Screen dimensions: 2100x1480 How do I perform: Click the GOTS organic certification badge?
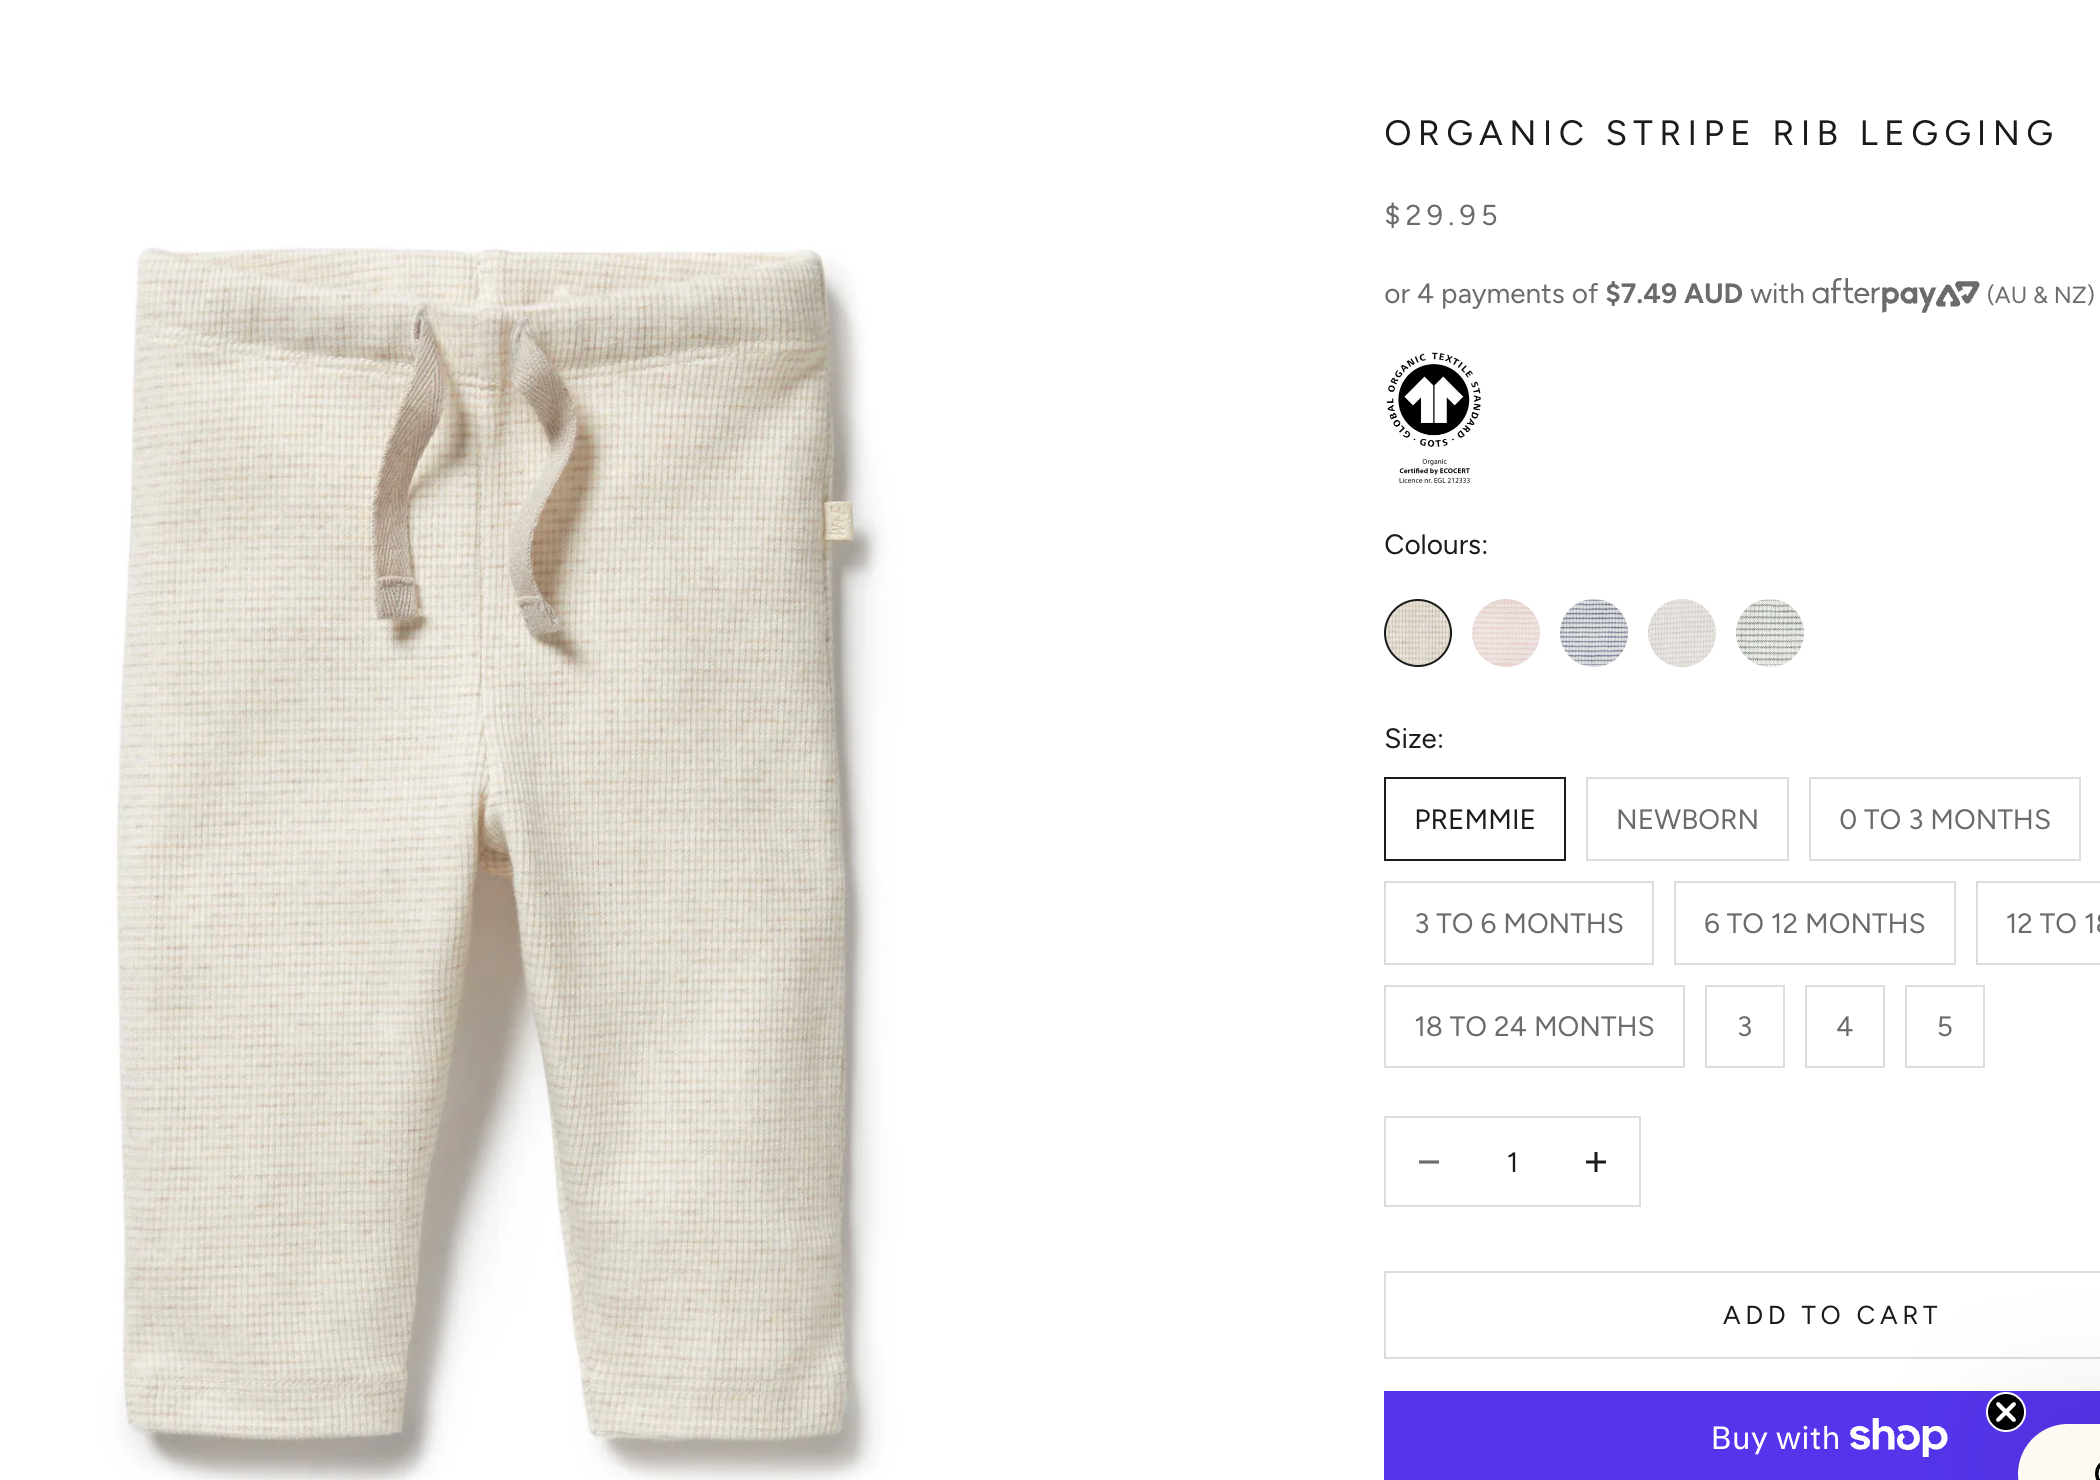(1434, 417)
